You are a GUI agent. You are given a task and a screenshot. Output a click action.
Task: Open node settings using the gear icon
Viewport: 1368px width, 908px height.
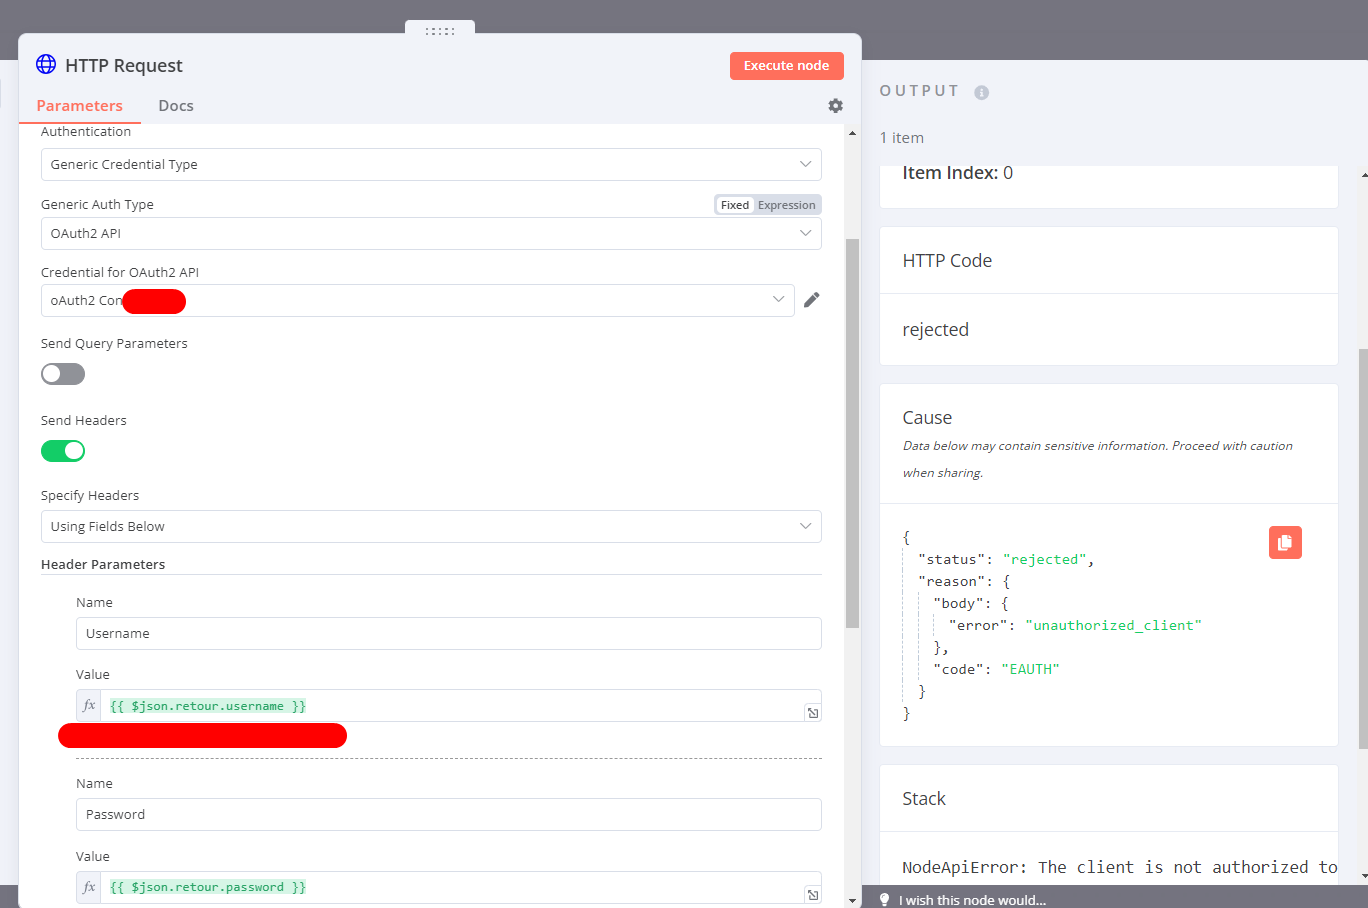[835, 105]
